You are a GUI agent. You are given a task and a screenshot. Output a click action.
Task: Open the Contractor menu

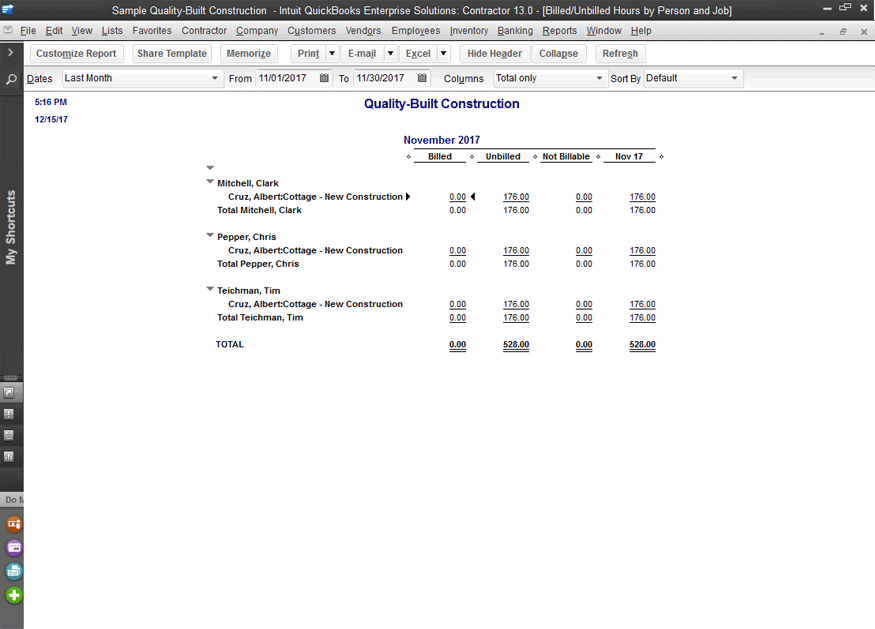[204, 31]
